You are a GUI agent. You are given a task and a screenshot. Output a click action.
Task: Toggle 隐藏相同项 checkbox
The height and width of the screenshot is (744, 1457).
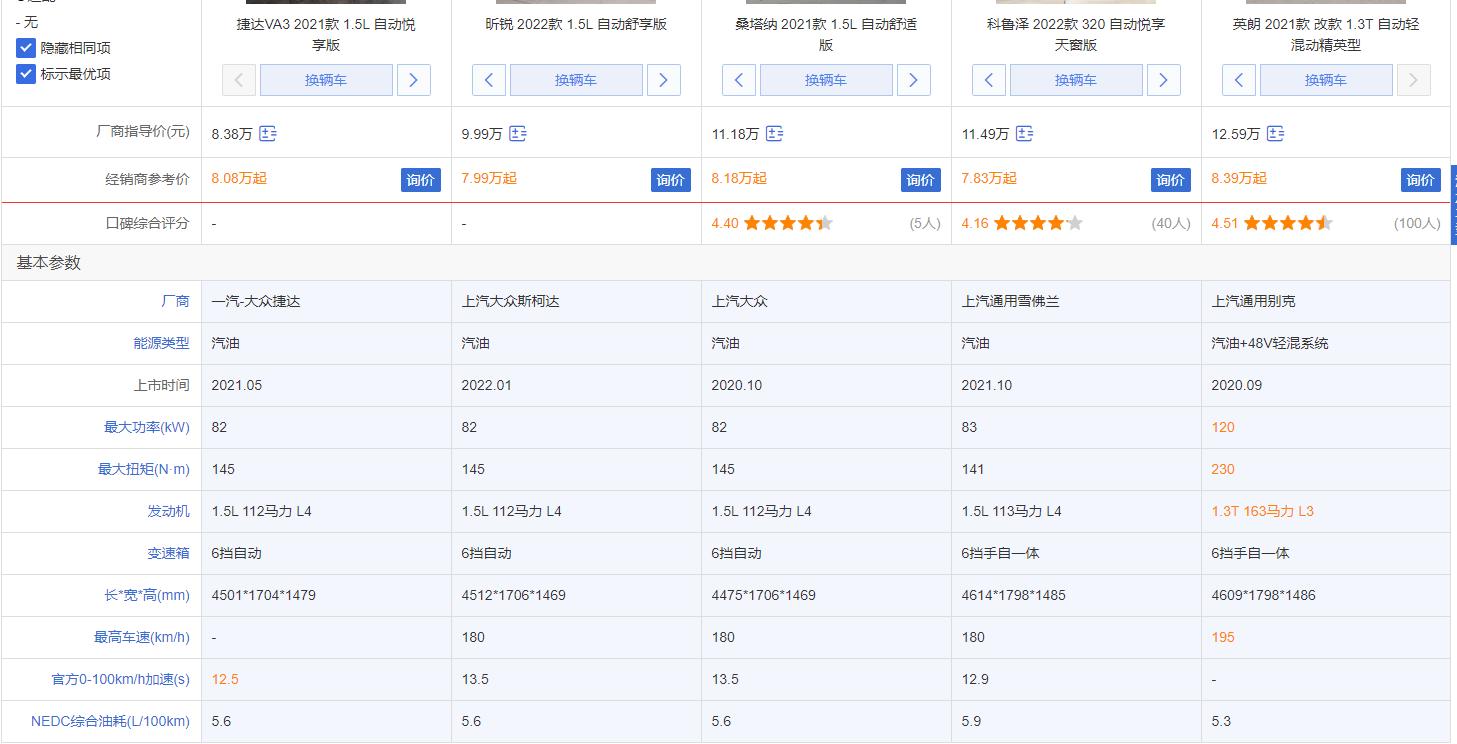(x=26, y=48)
